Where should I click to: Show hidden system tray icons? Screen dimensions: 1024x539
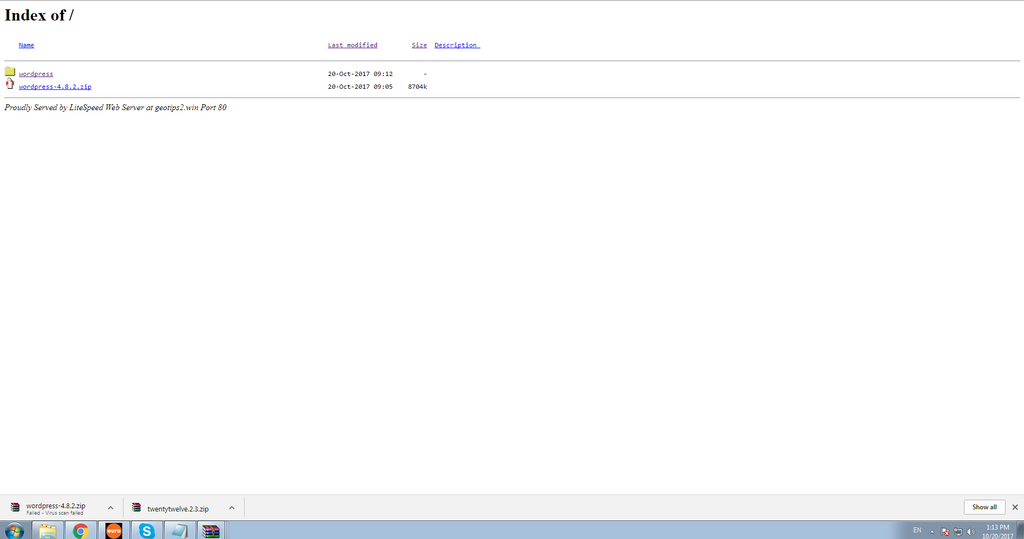point(932,532)
